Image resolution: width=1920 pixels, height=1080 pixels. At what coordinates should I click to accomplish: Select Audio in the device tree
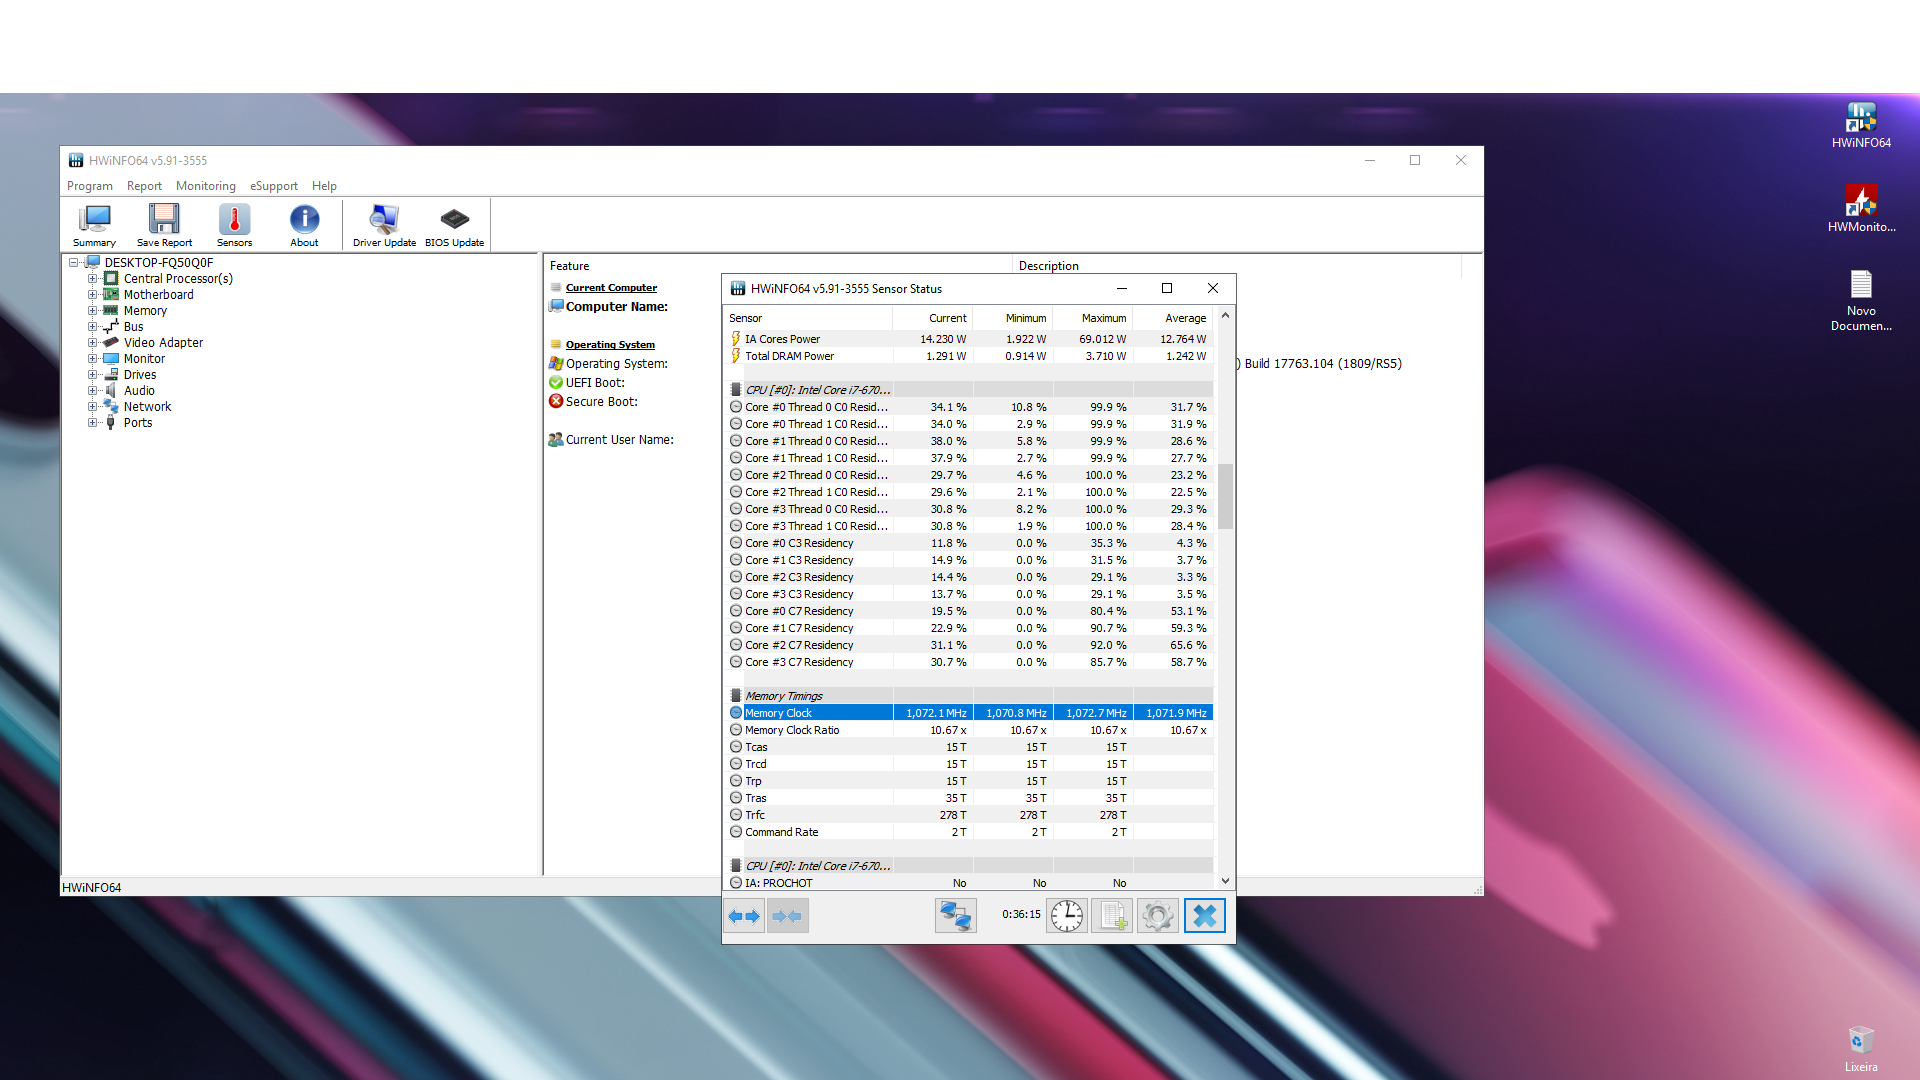tap(139, 391)
